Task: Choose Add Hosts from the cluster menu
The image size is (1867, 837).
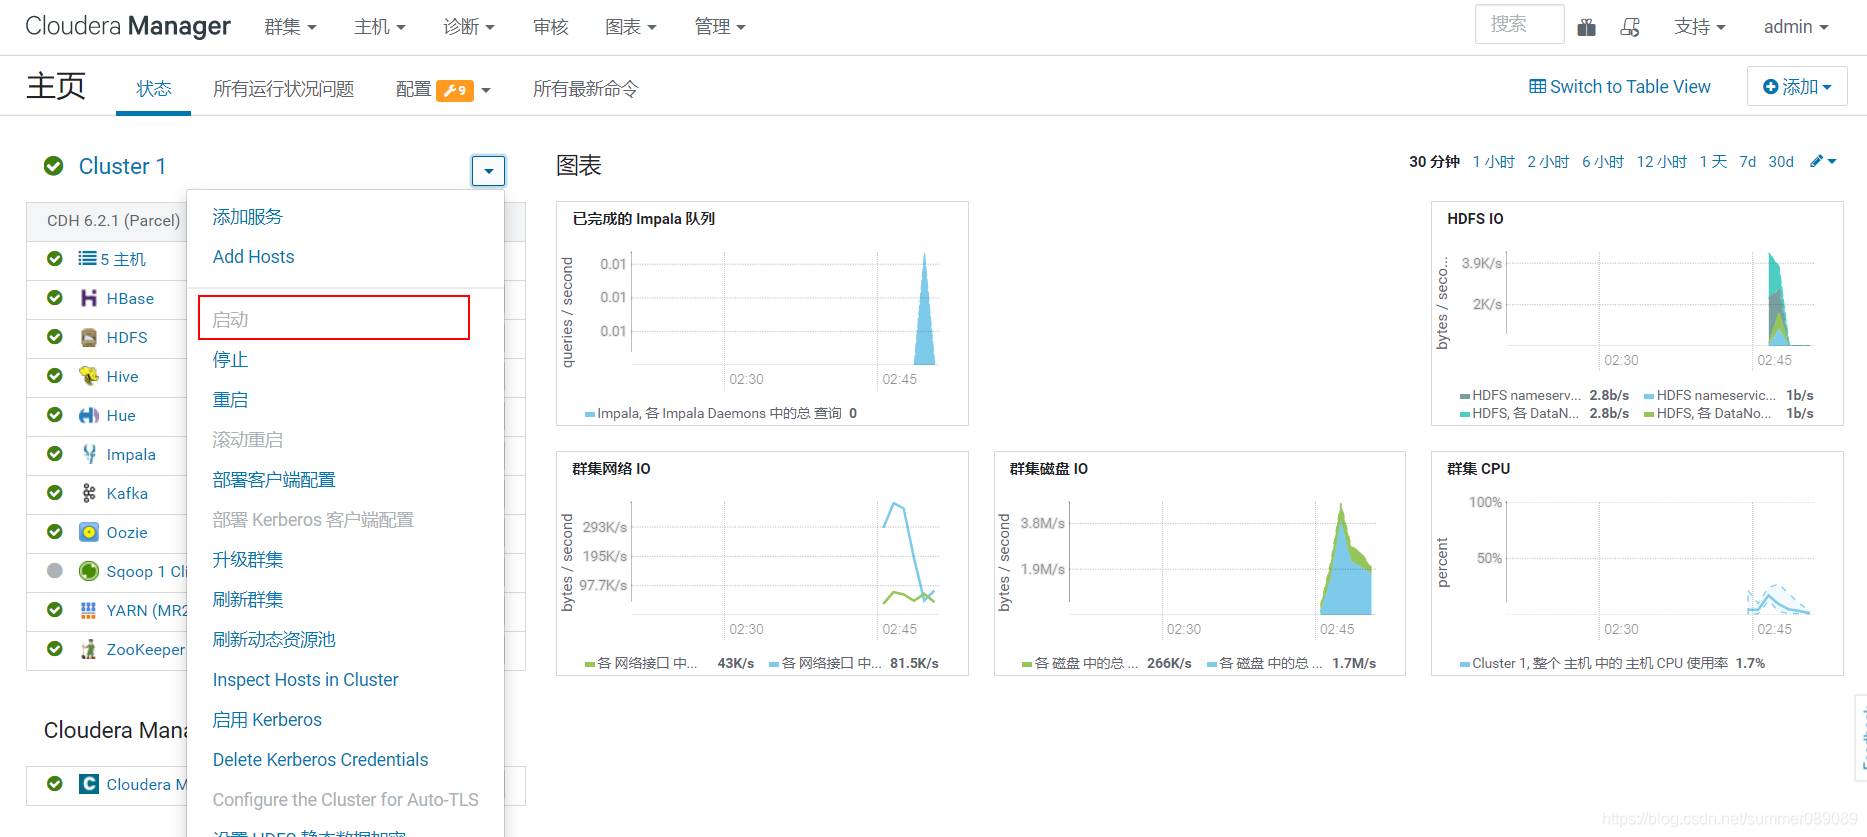Action: (254, 257)
